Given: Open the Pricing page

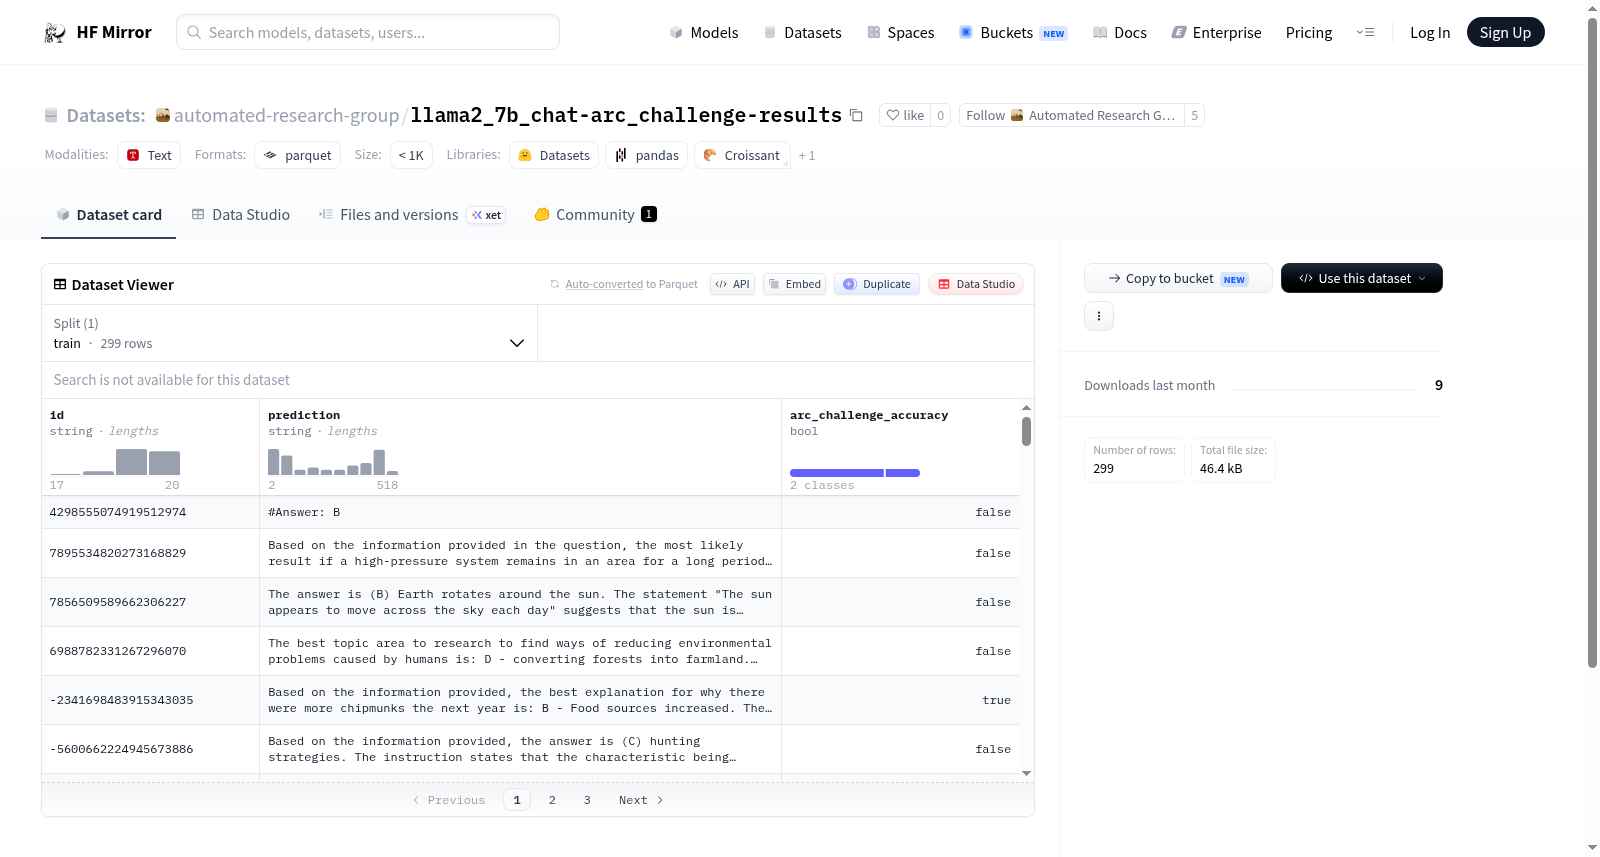Looking at the screenshot, I should pyautogui.click(x=1309, y=33).
